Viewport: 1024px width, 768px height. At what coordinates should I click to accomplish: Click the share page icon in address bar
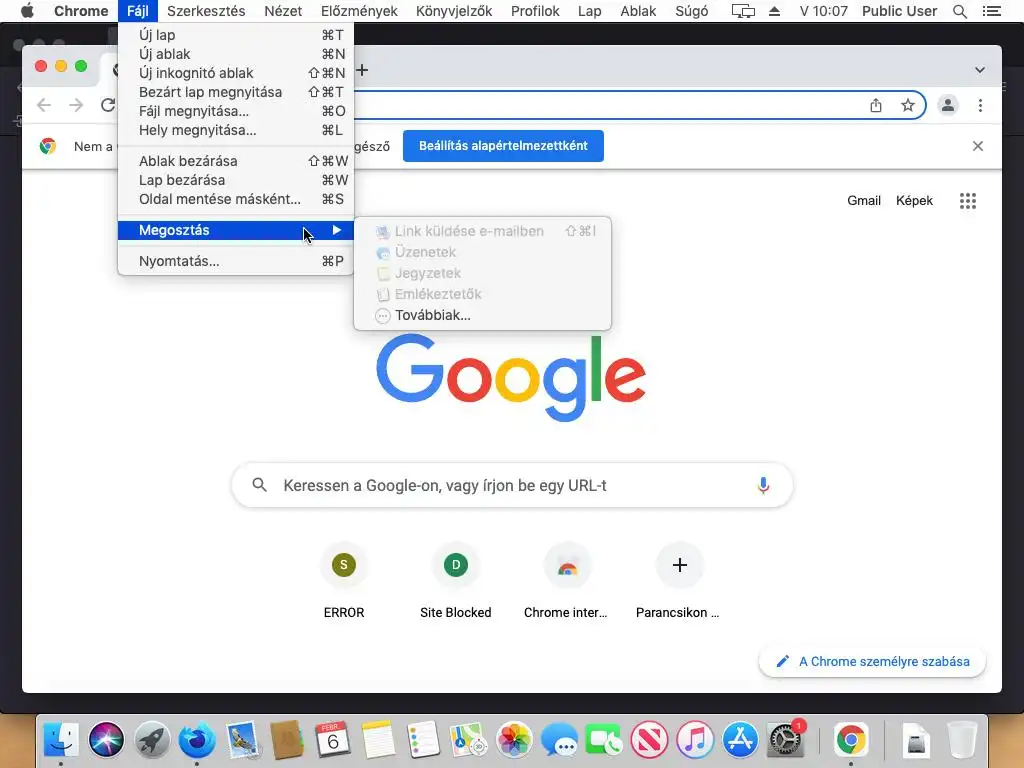pyautogui.click(x=876, y=105)
